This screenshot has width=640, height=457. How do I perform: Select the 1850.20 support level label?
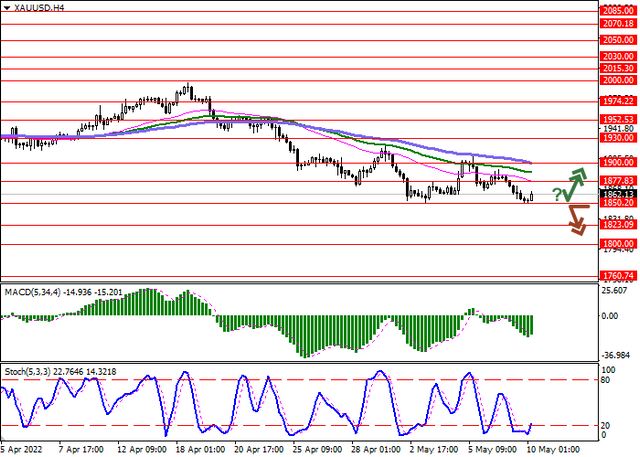click(619, 203)
